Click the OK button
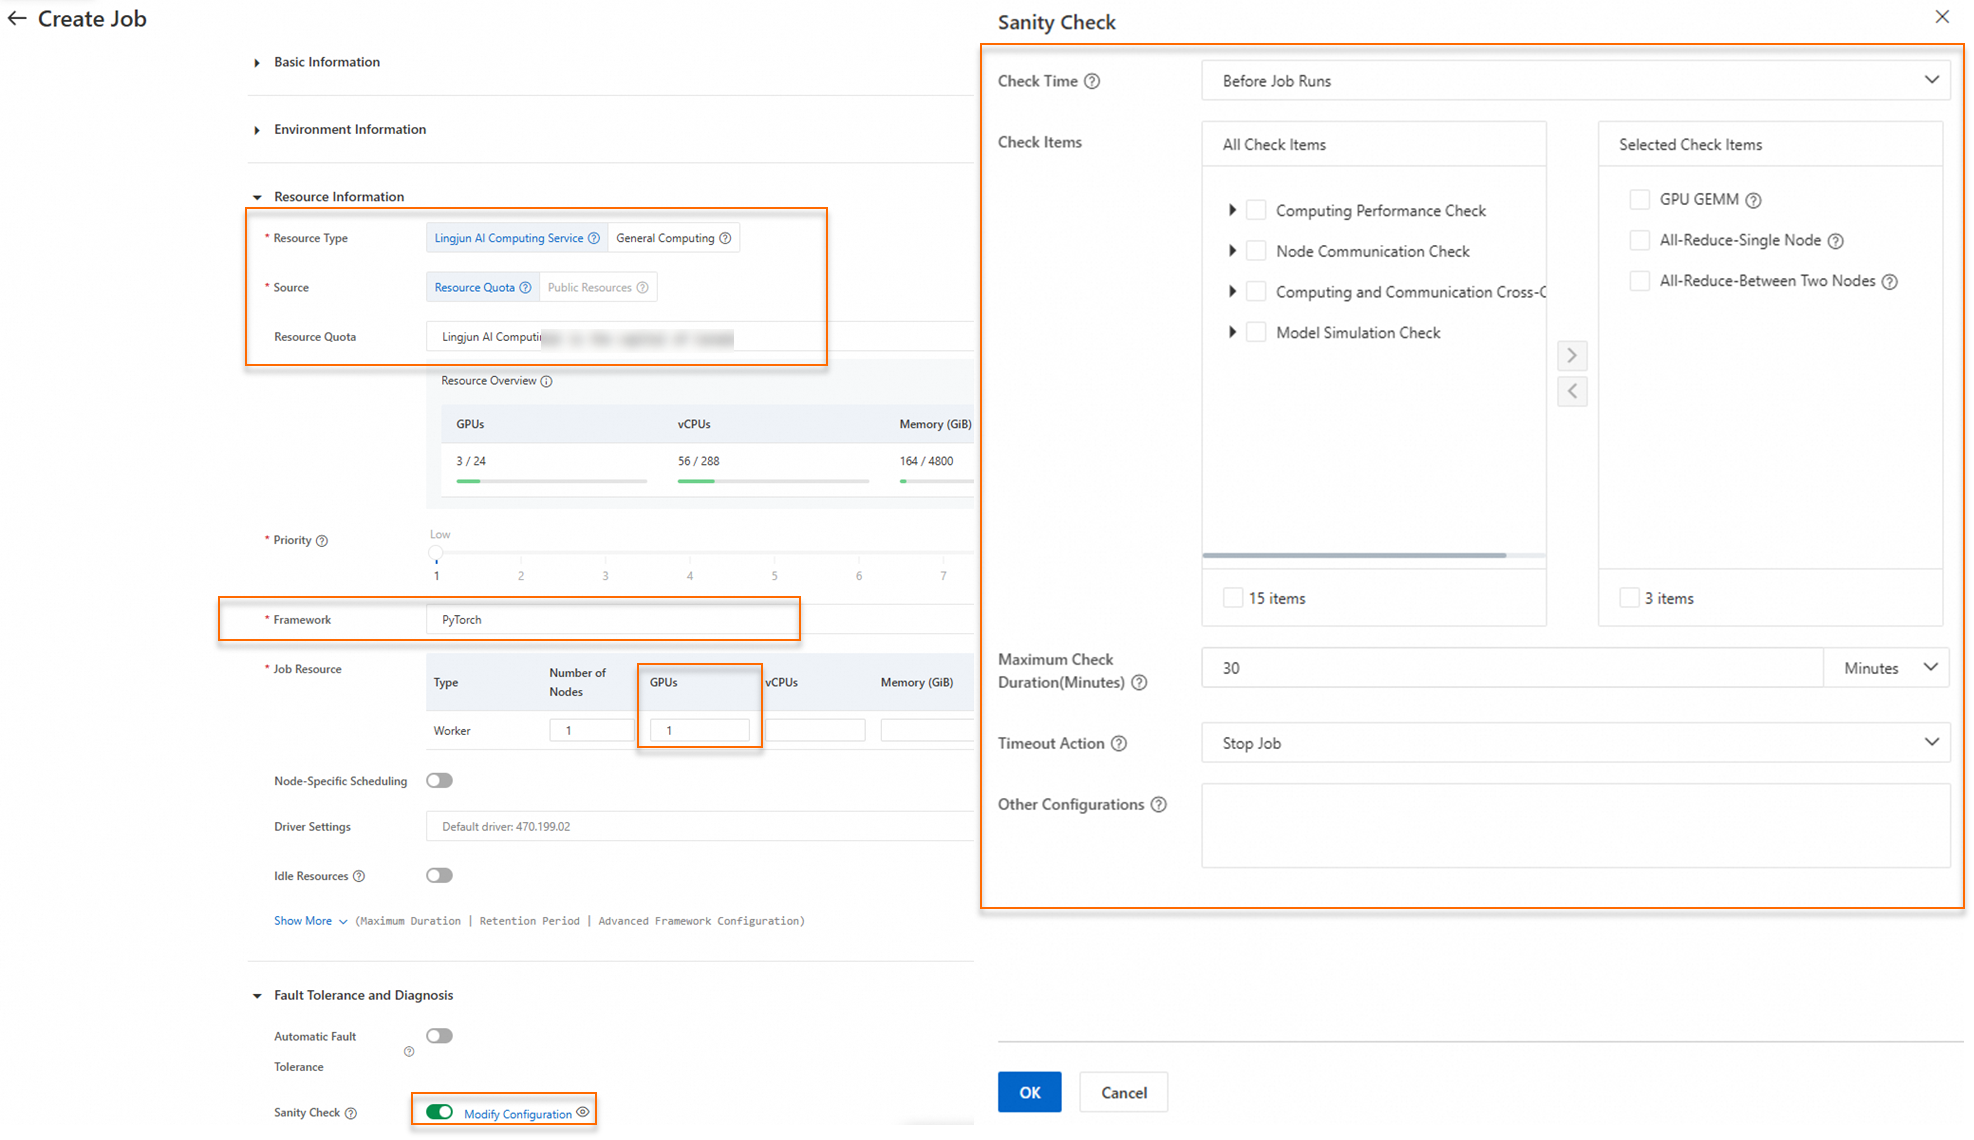The width and height of the screenshot is (1974, 1140). [1029, 1092]
